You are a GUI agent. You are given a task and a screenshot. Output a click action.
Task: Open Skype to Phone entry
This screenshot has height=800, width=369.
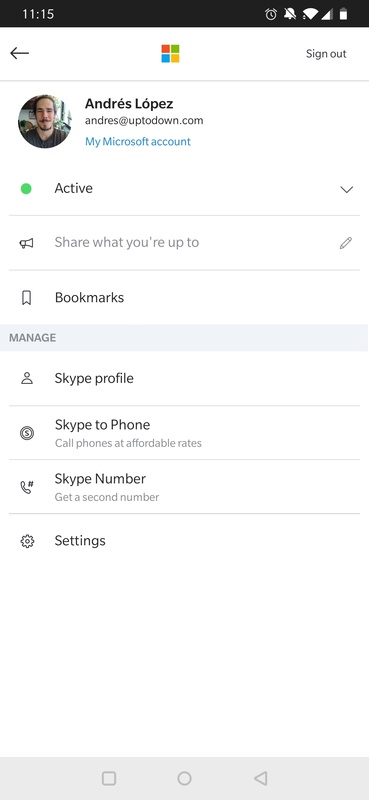[x=184, y=433]
